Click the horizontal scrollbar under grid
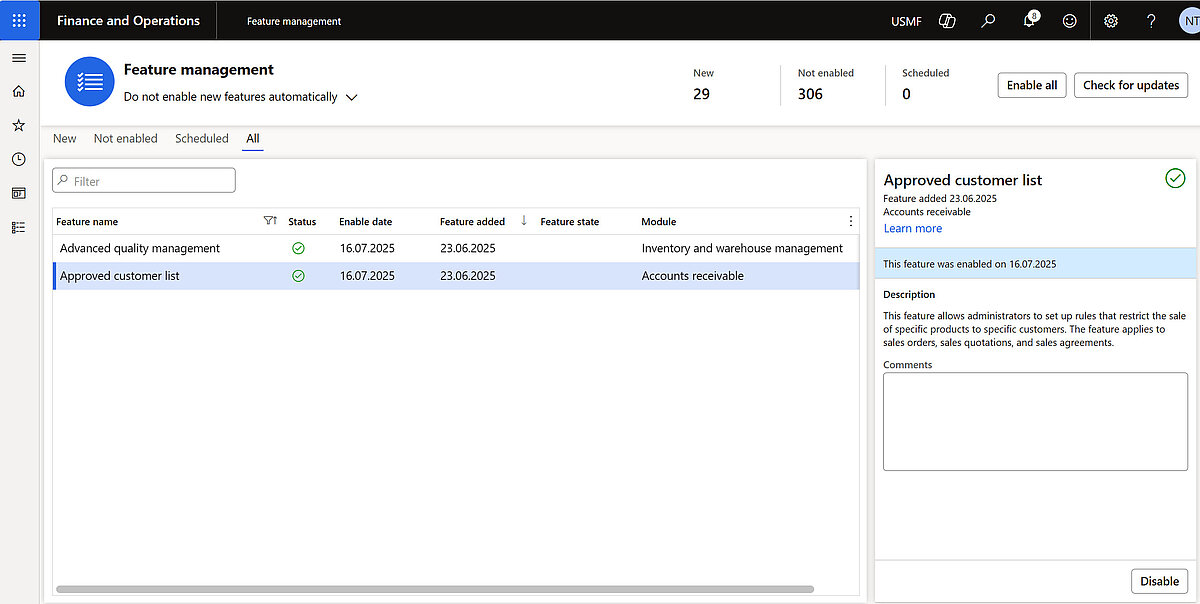 point(435,589)
